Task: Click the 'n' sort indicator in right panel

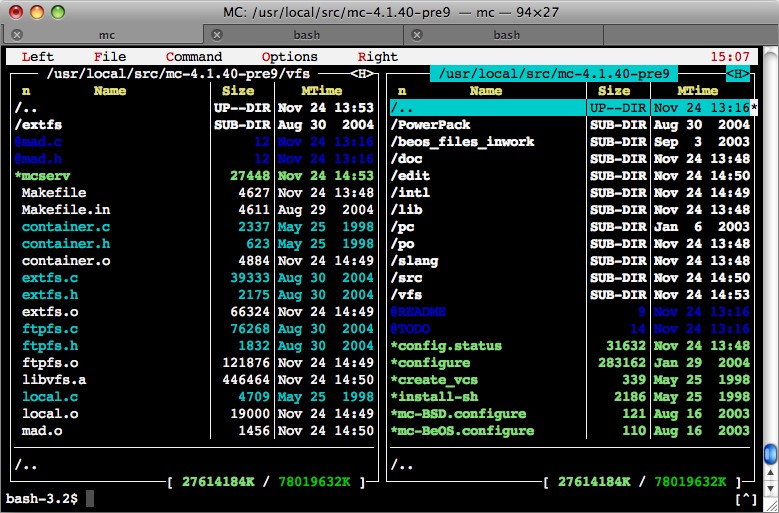Action: coord(403,91)
